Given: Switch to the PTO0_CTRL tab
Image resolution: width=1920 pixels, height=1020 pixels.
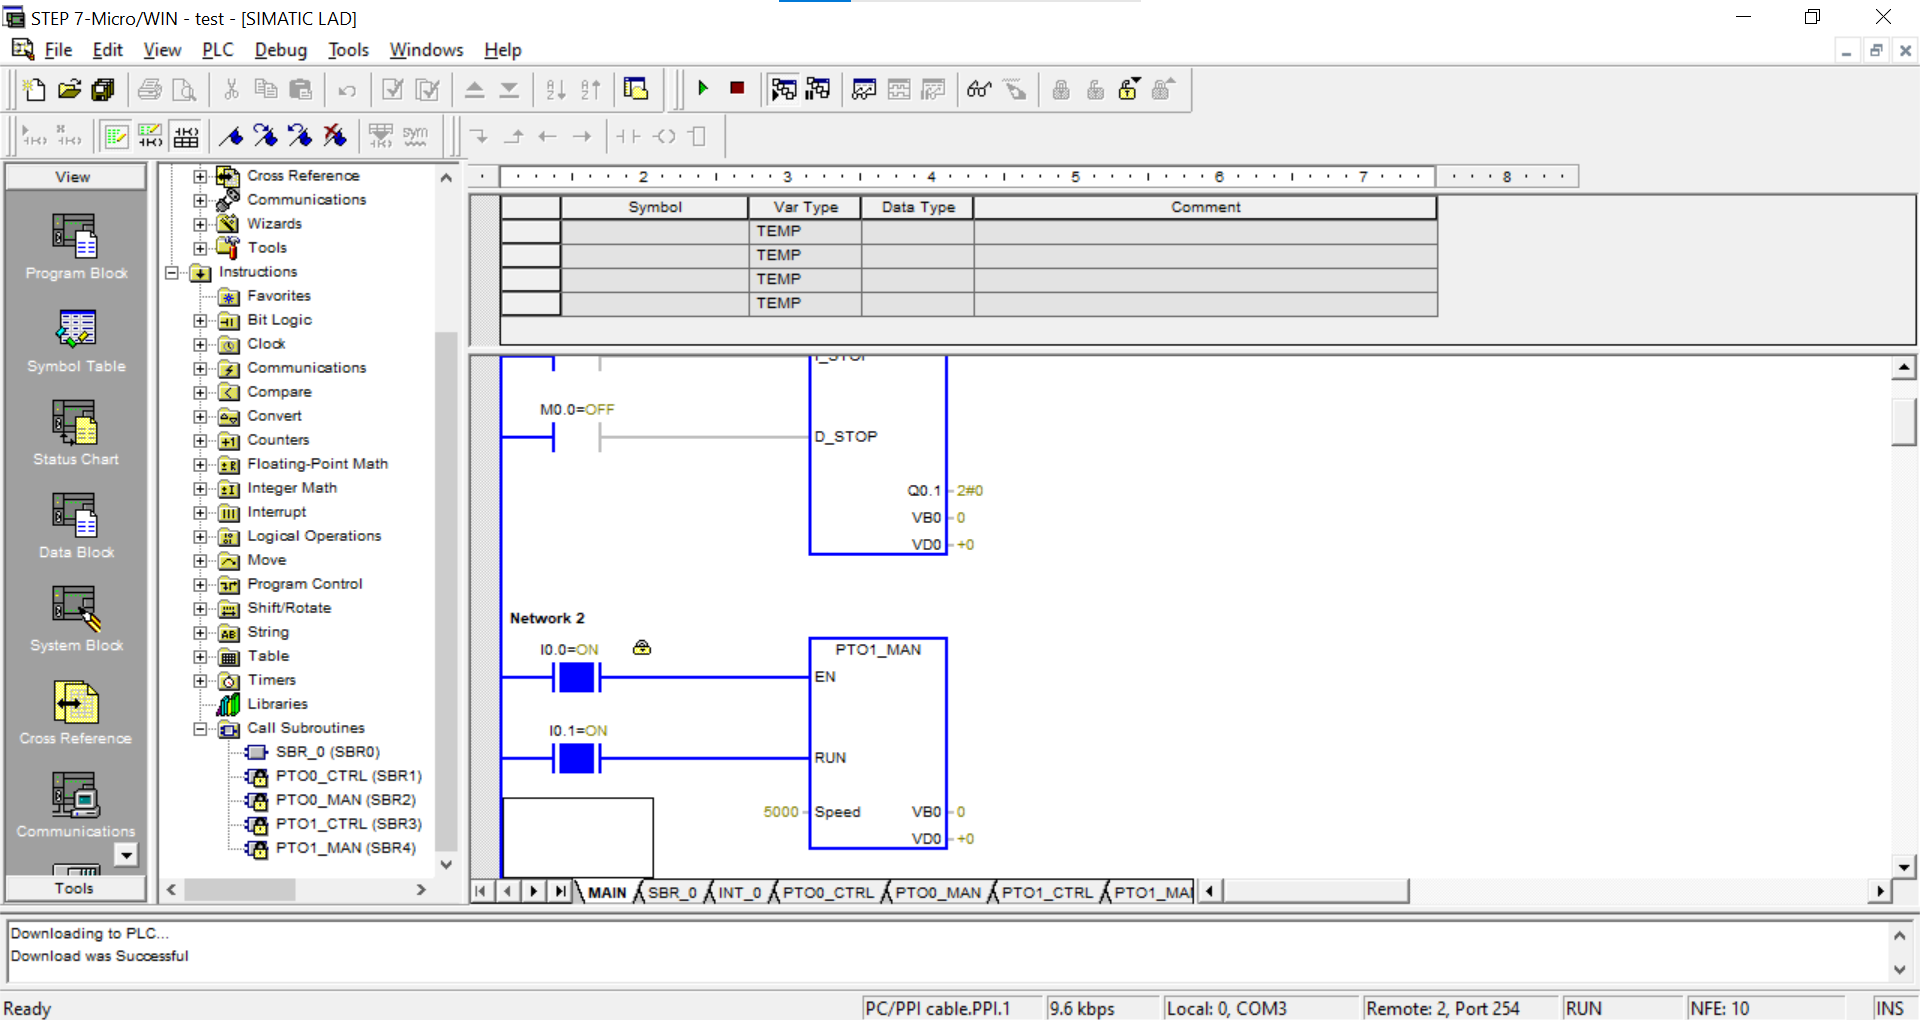Looking at the screenshot, I should pyautogui.click(x=827, y=892).
